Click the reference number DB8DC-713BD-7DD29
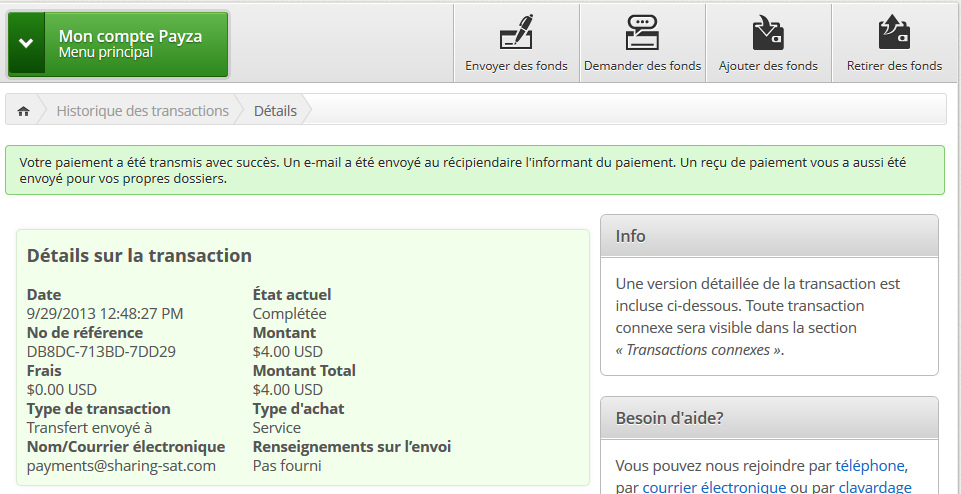Viewport: 961px width, 494px height. click(102, 352)
